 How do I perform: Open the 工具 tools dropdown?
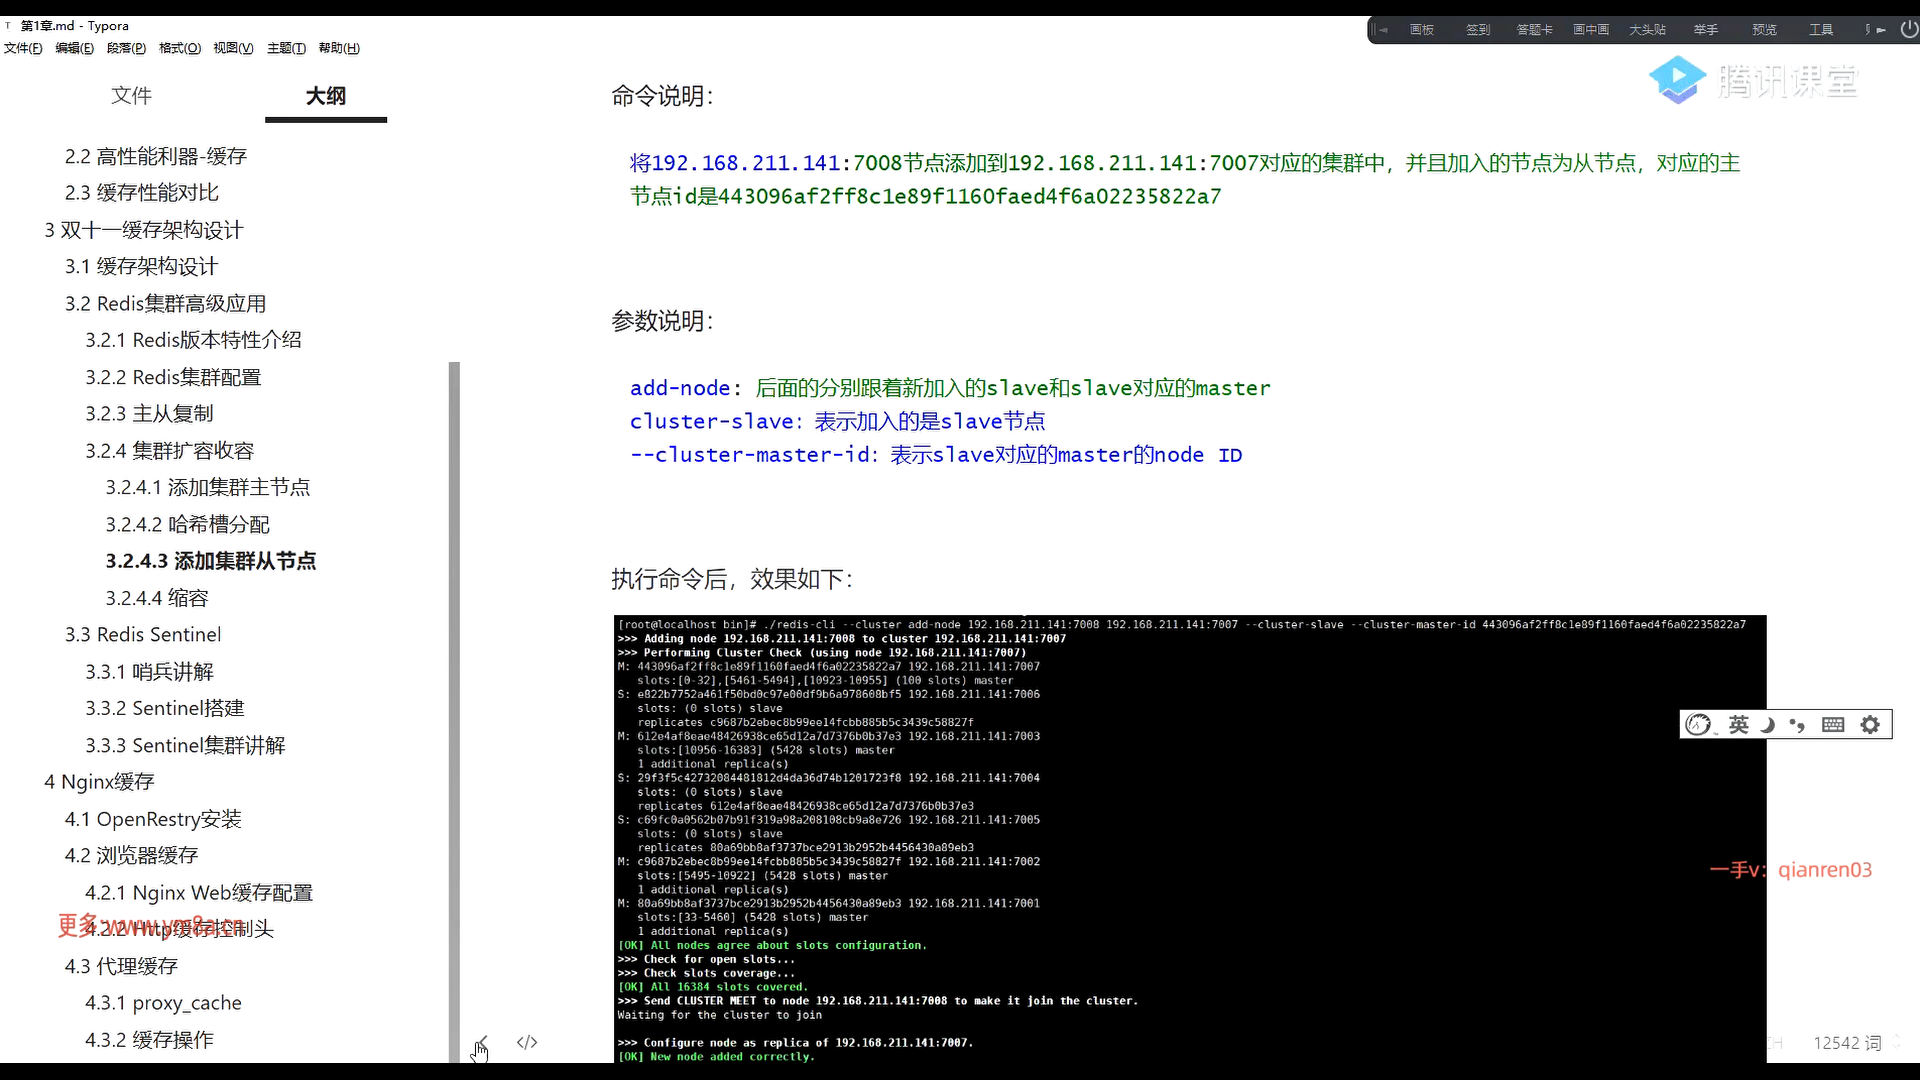[x=1820, y=30]
